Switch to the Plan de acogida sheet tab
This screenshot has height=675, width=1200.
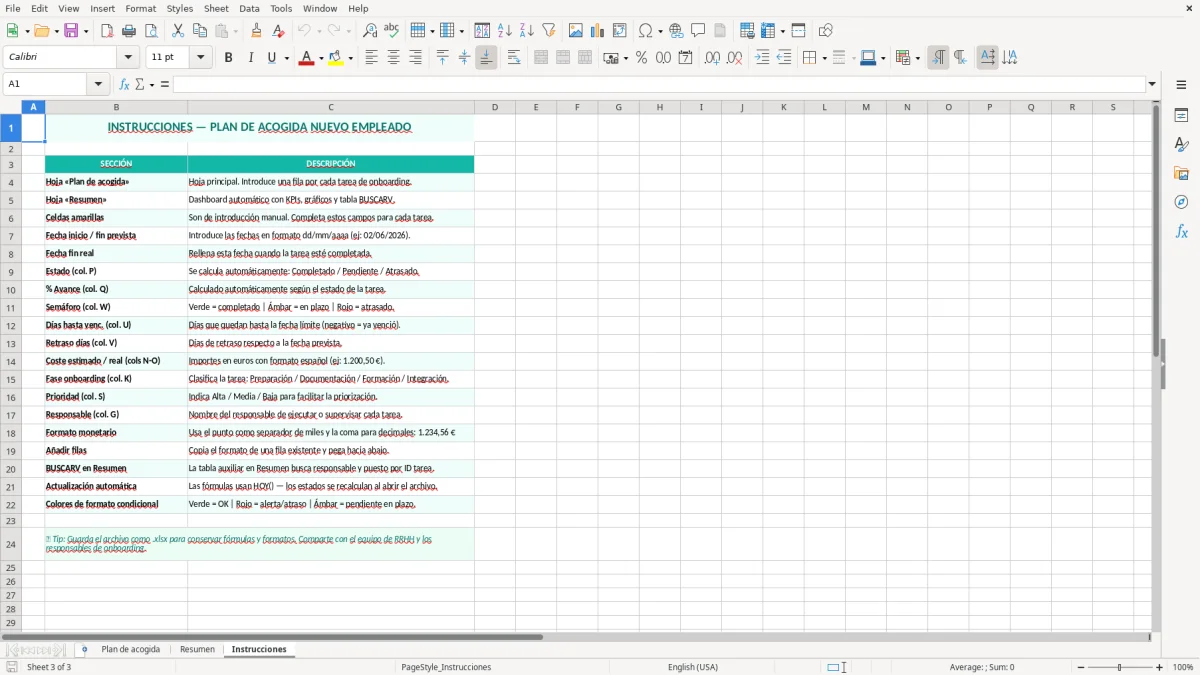pos(131,649)
